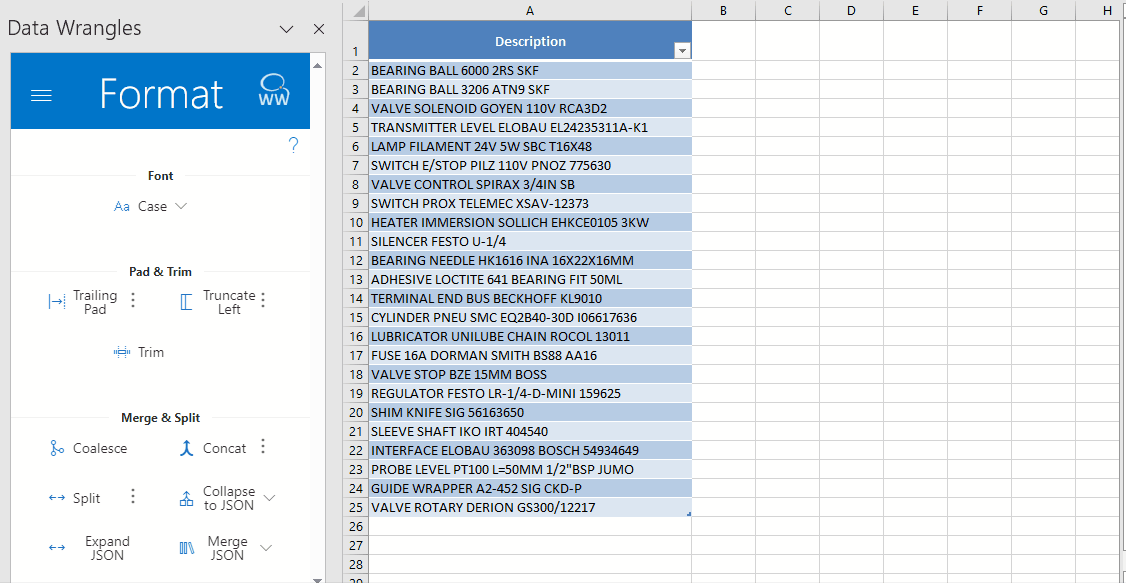
Task: Open the Data Wrangles pane options chevron
Action: click(x=287, y=29)
